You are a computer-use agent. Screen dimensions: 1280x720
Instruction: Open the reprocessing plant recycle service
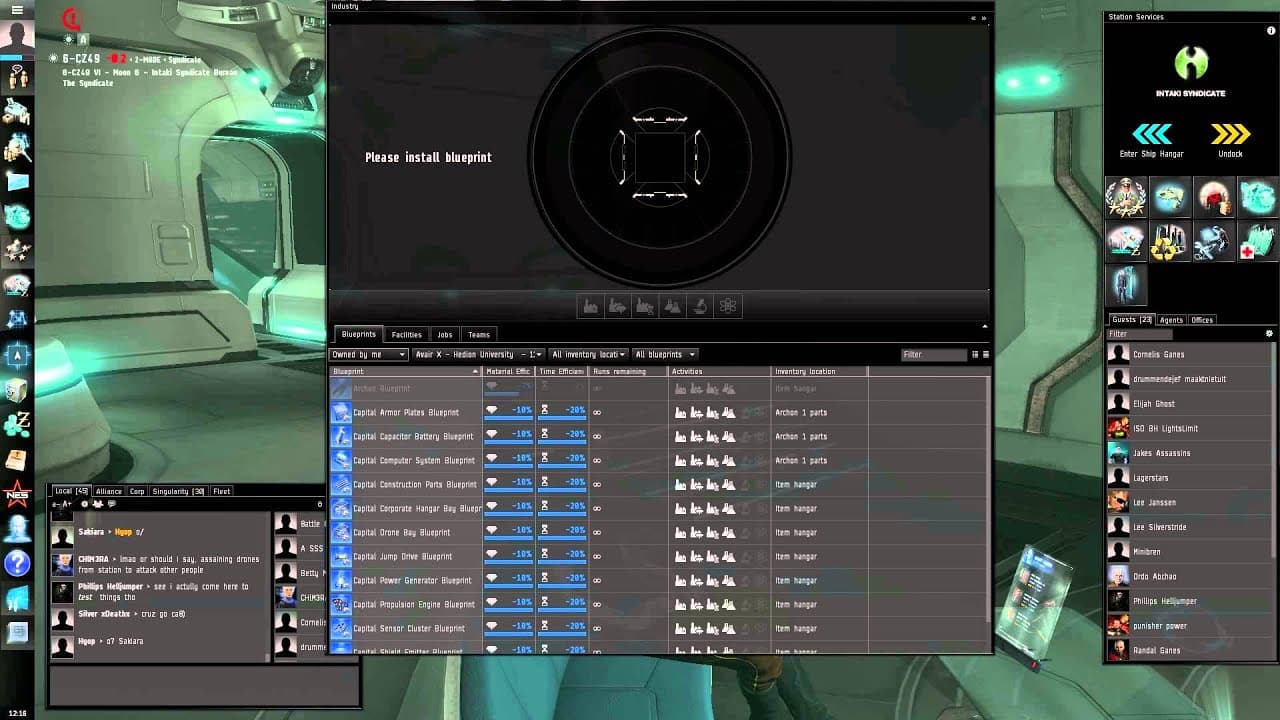coord(1169,241)
